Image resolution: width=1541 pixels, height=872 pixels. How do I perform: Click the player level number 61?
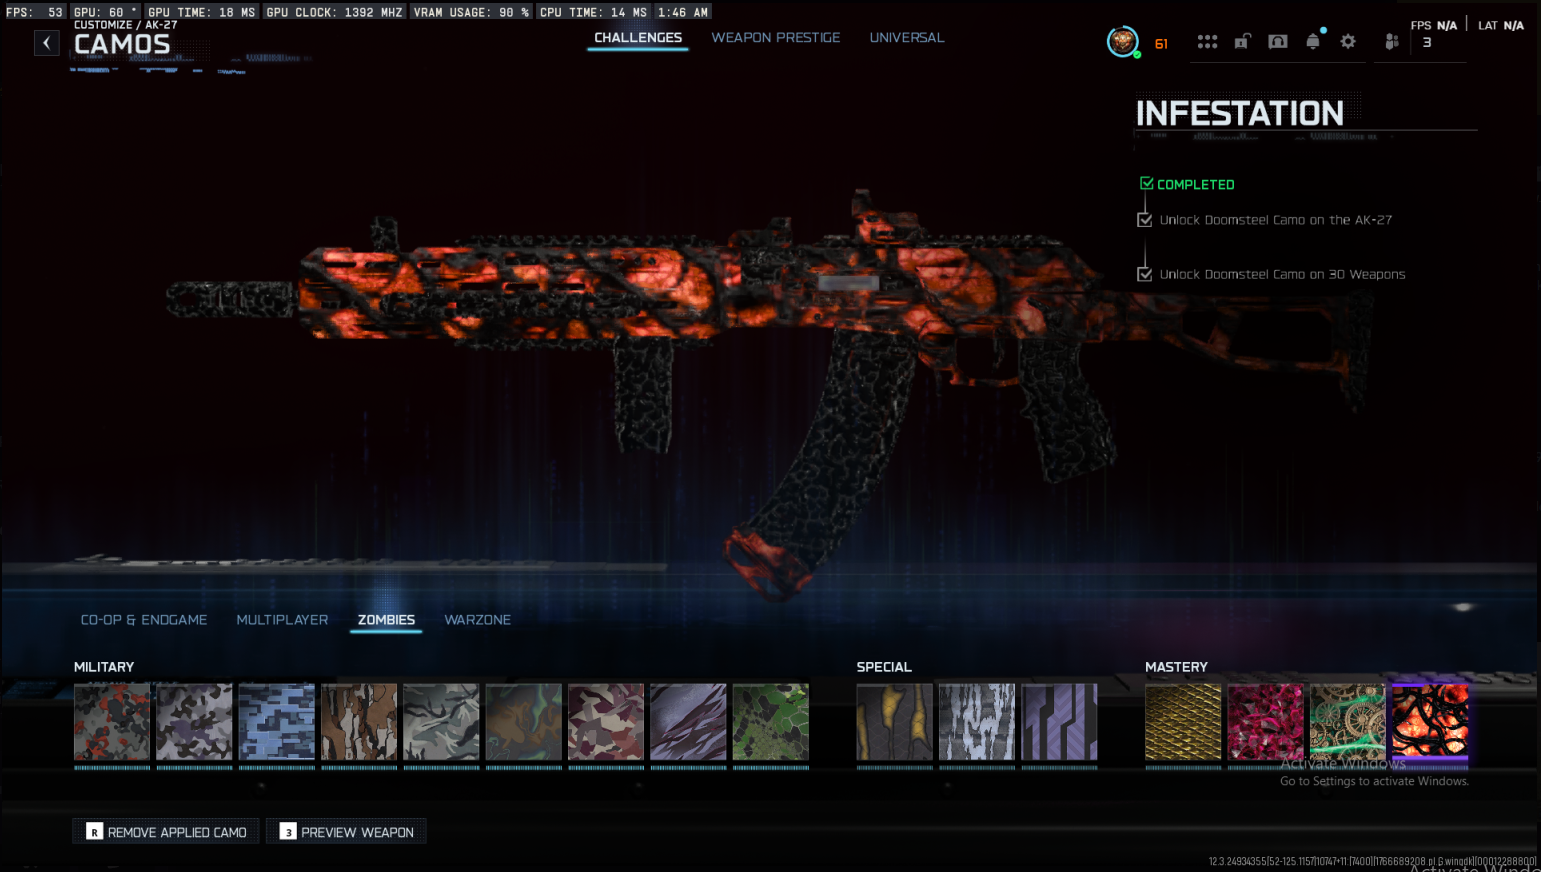pyautogui.click(x=1161, y=44)
